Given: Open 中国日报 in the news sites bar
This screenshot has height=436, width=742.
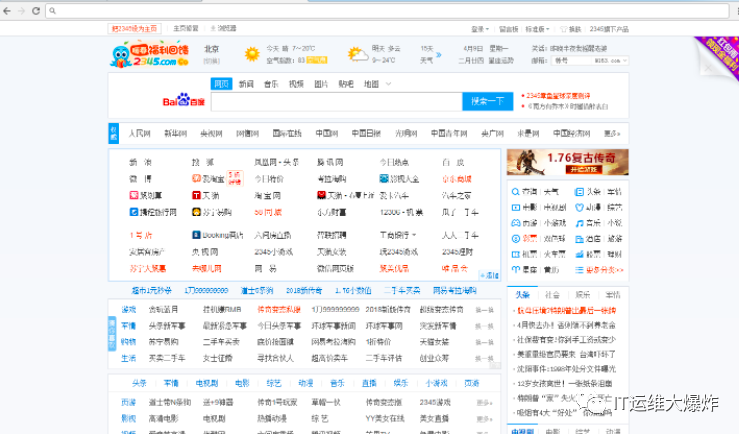Looking at the screenshot, I should coord(366,133).
